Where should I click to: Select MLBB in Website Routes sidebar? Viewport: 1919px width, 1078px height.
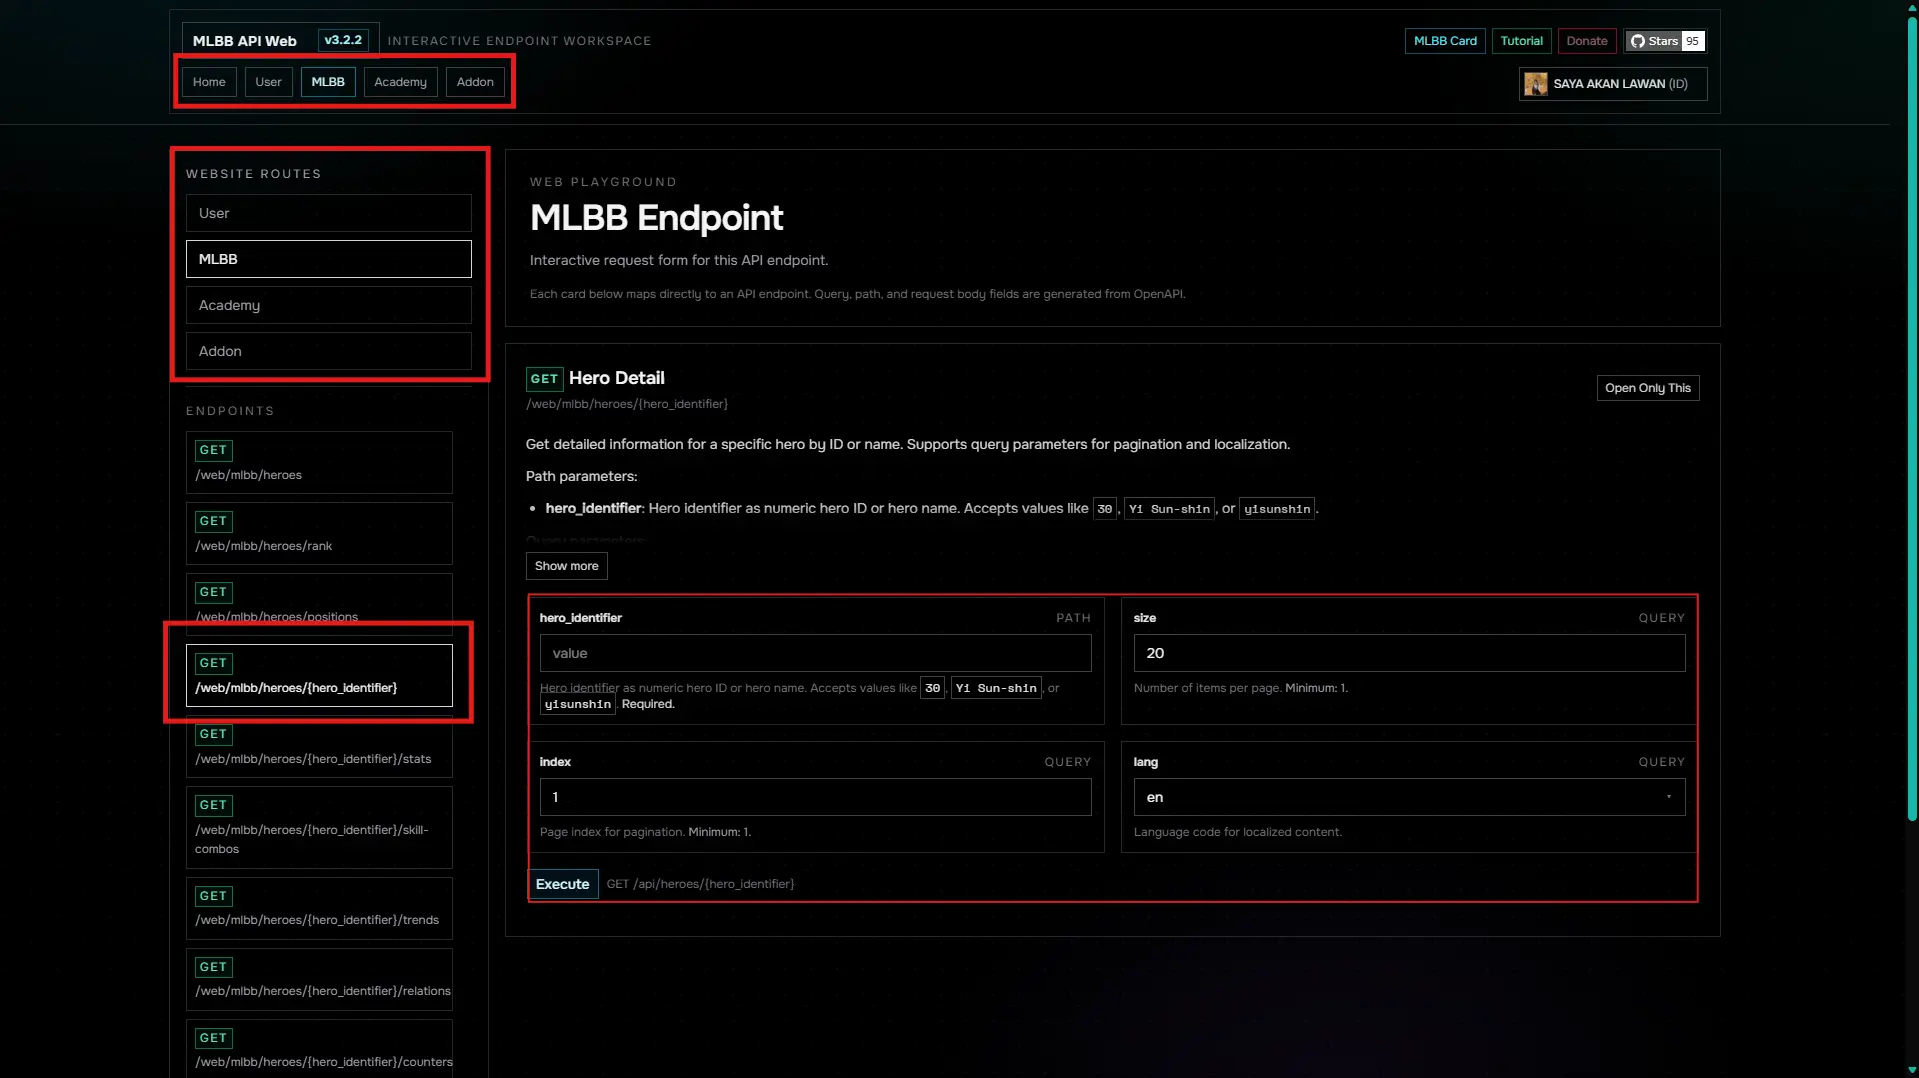pyautogui.click(x=328, y=259)
